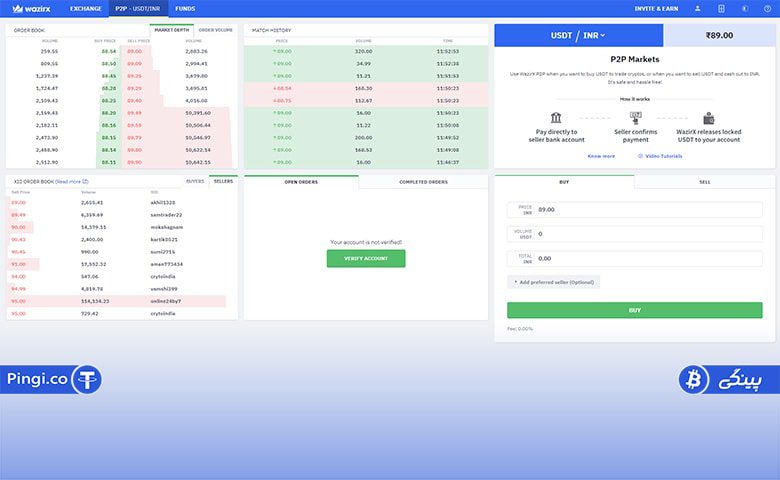This screenshot has width=780, height=480.
Task: Click the Fee: 0.00% label
Action: pyautogui.click(x=520, y=329)
